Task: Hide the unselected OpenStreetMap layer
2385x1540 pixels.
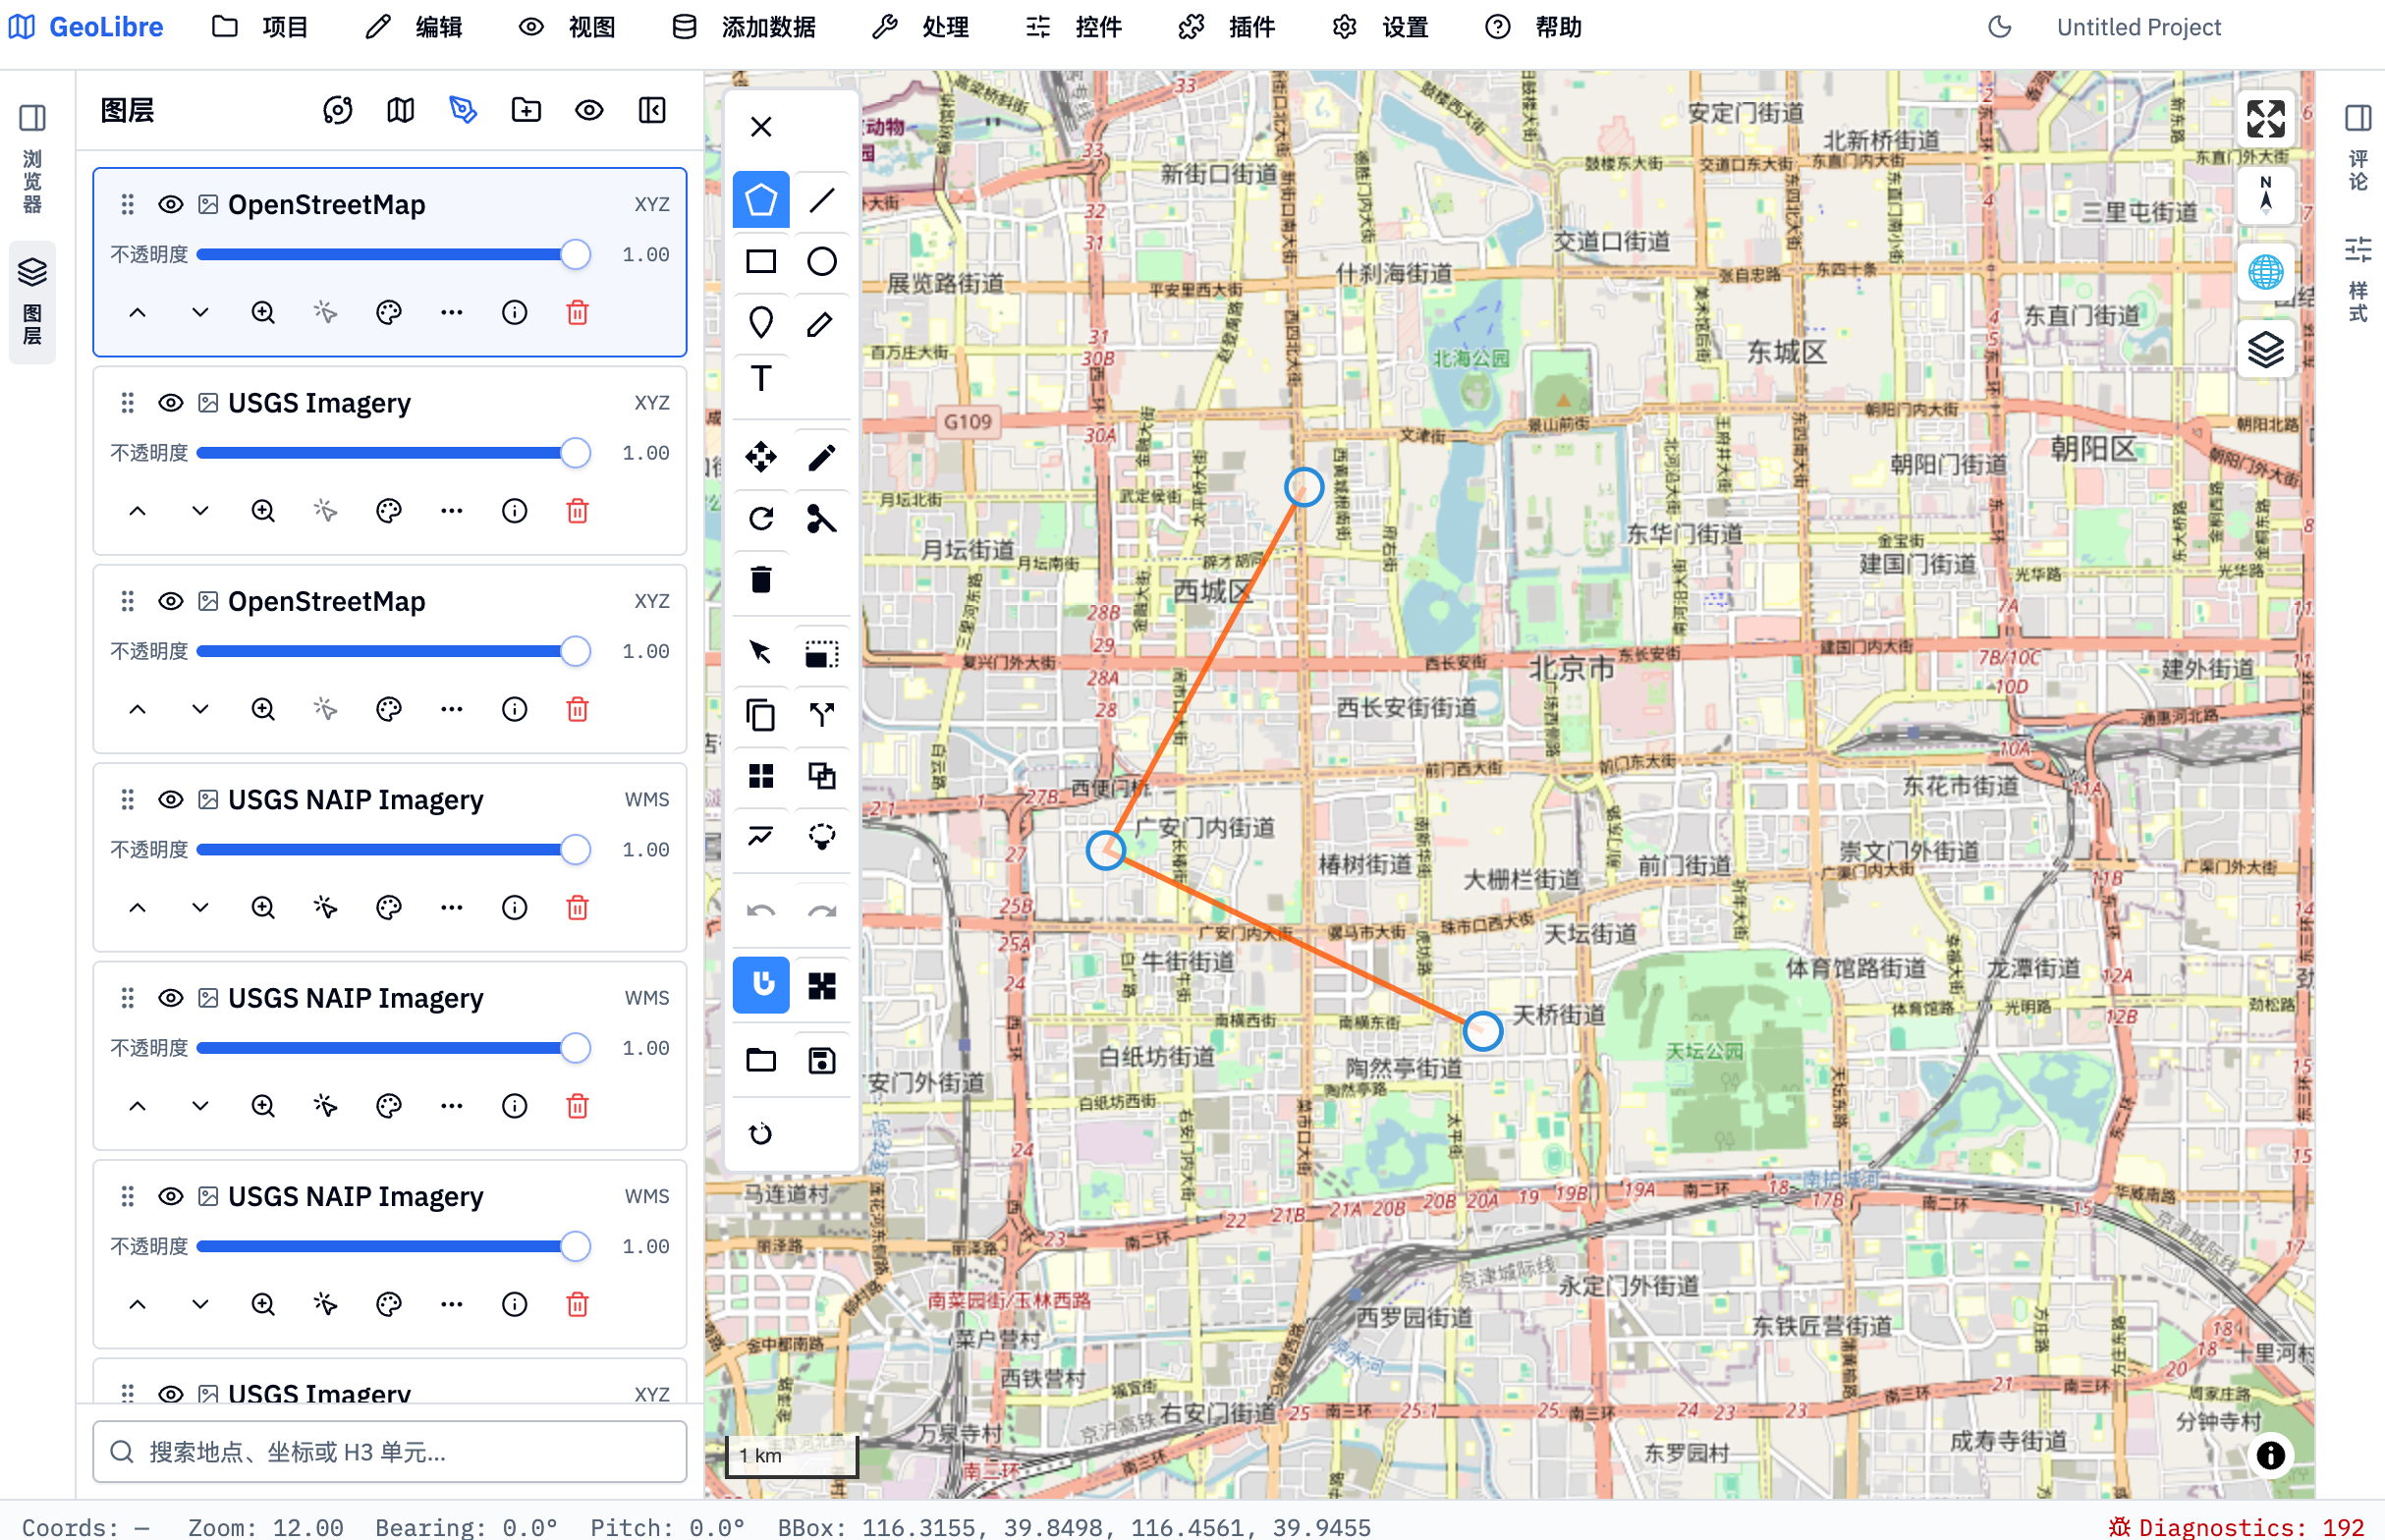Action: click(x=171, y=602)
